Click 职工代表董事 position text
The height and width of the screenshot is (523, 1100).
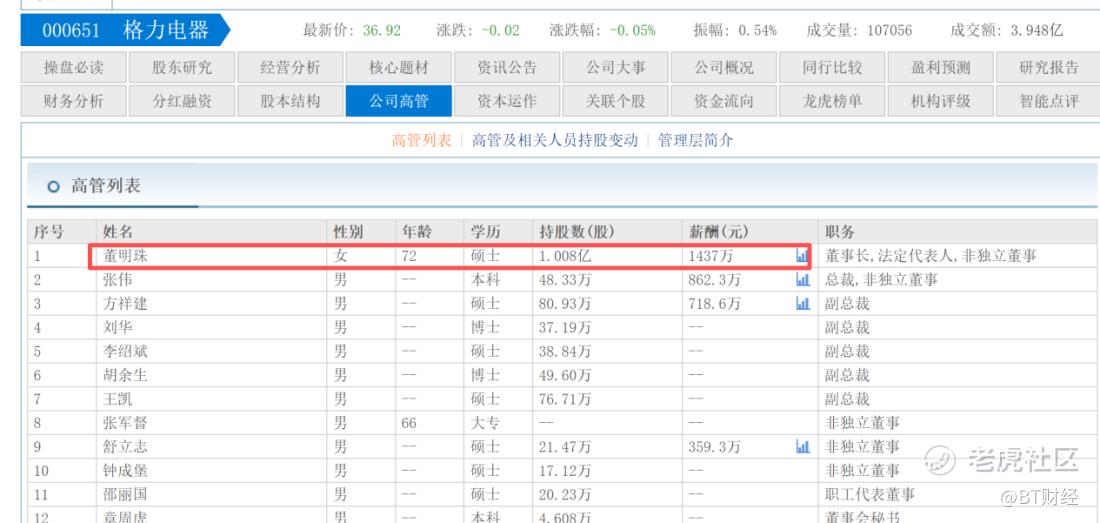pyautogui.click(x=870, y=494)
